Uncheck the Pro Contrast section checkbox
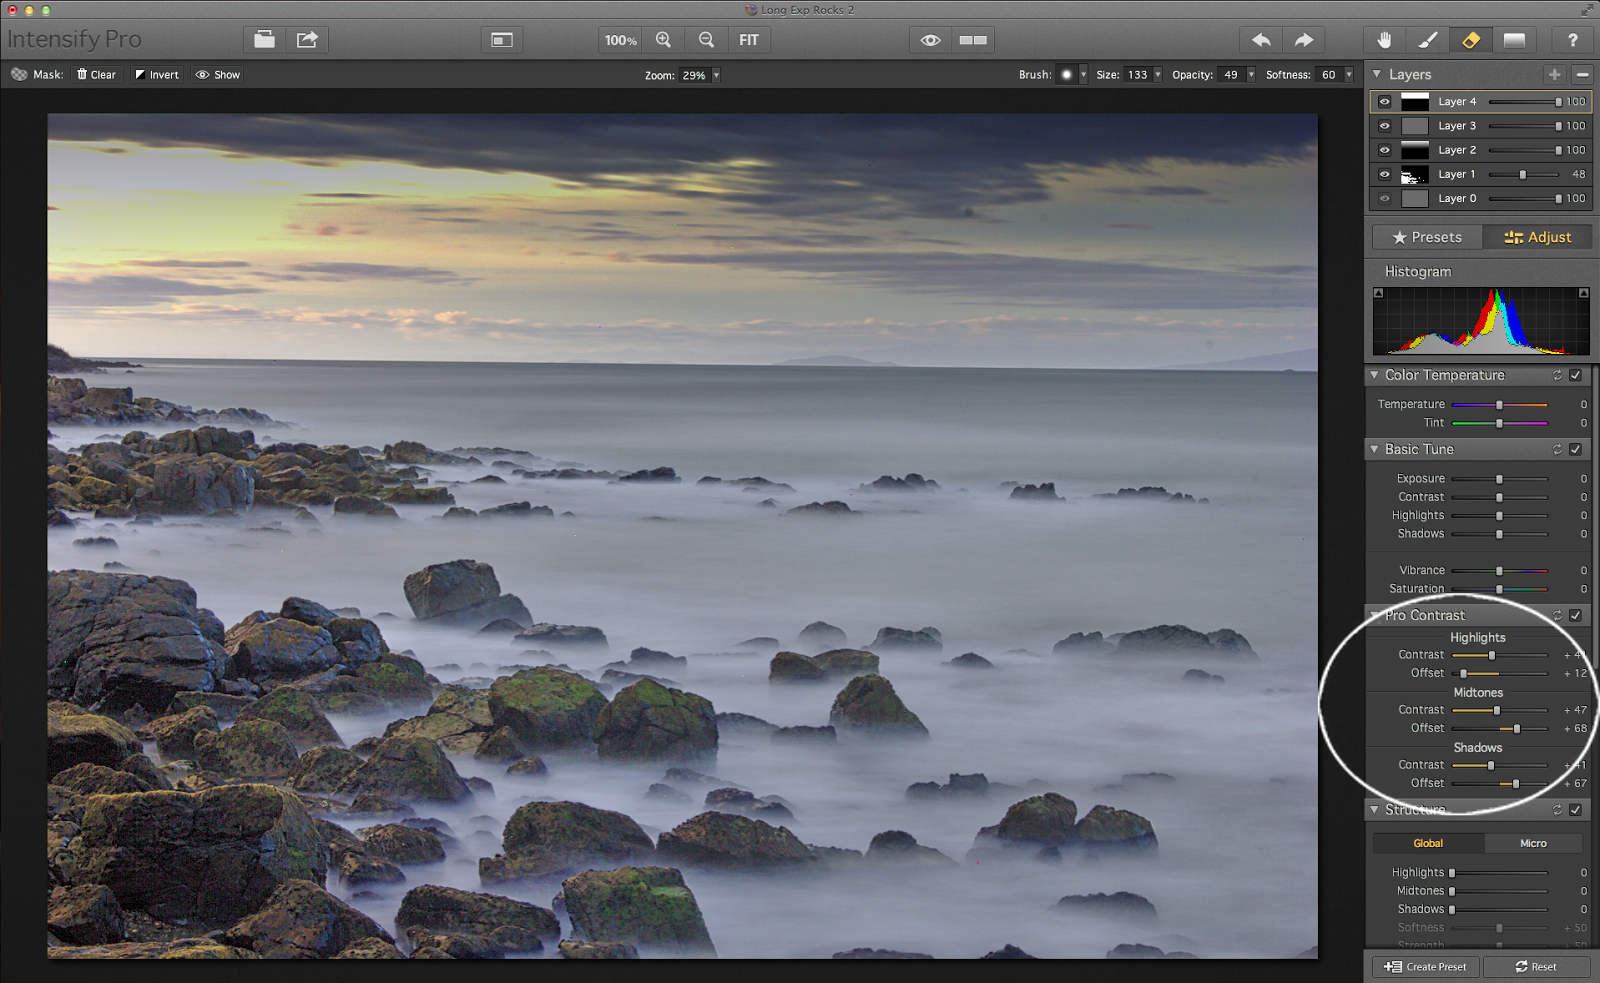Screen dimensions: 1600x983 click(x=1575, y=615)
